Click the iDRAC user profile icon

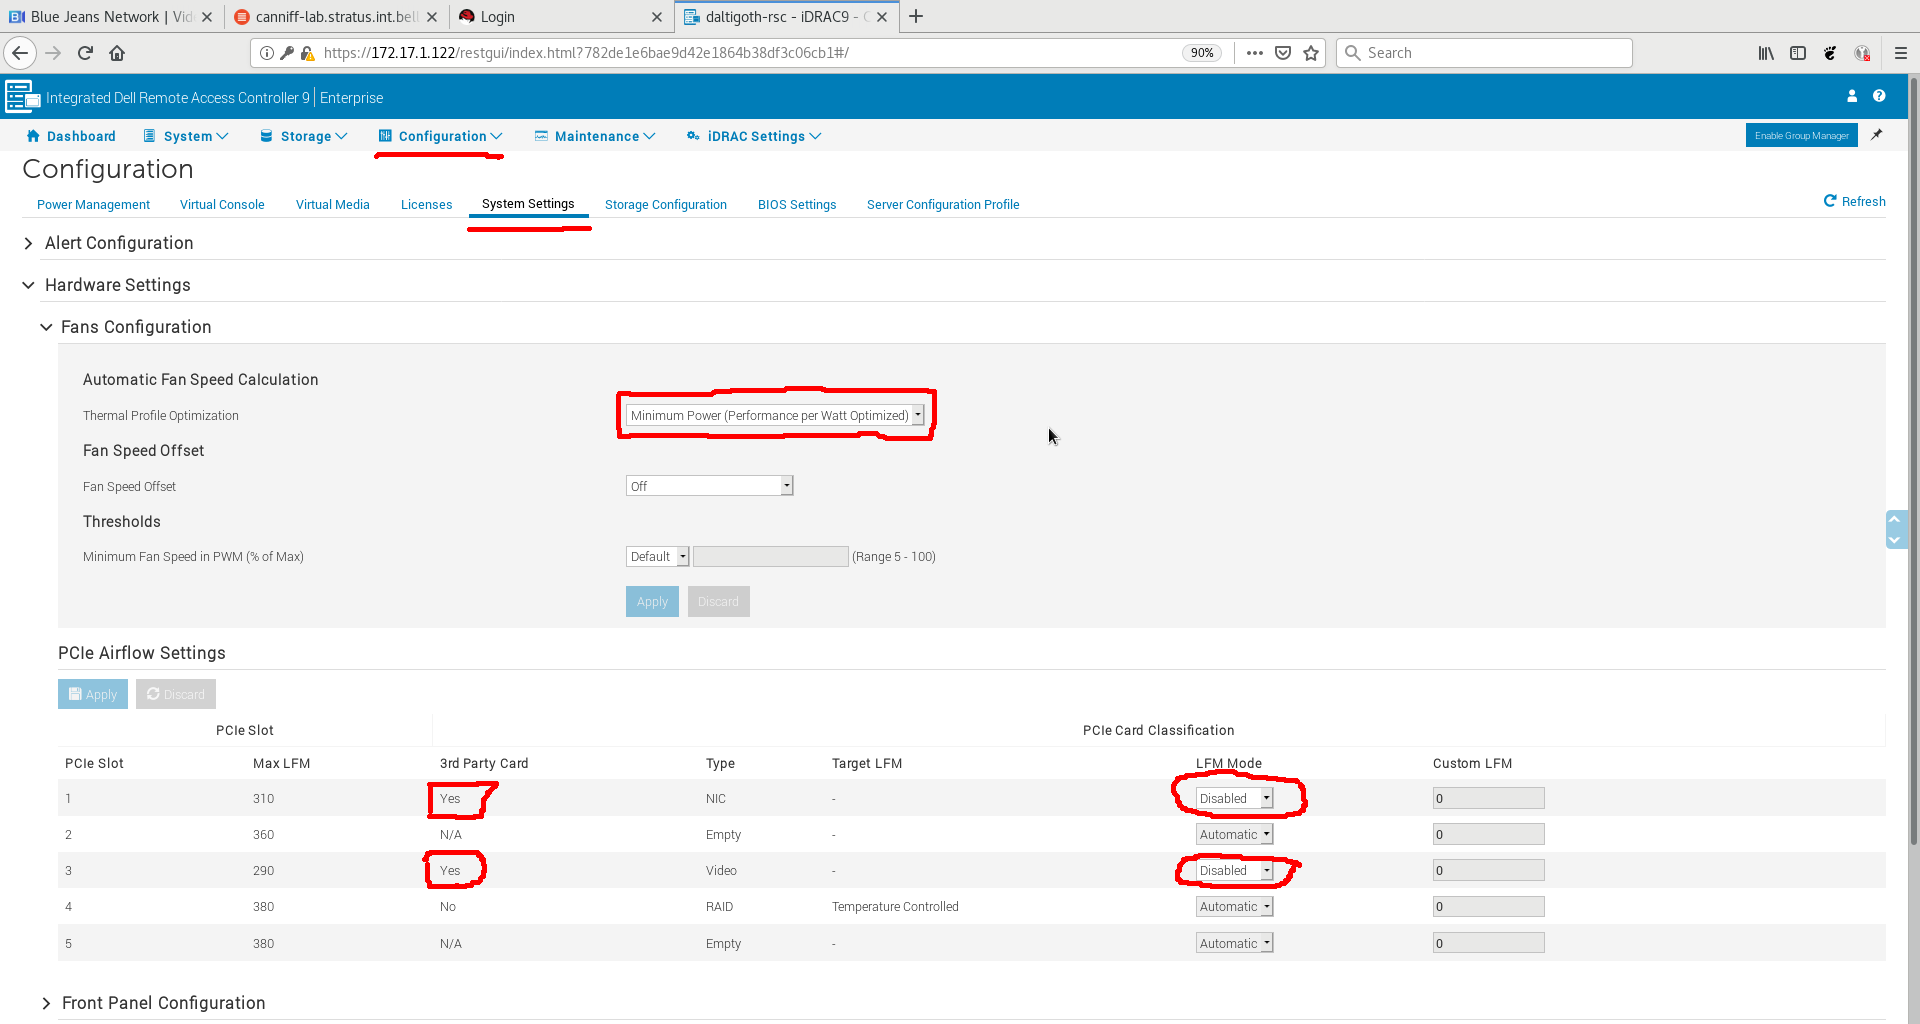[x=1852, y=96]
